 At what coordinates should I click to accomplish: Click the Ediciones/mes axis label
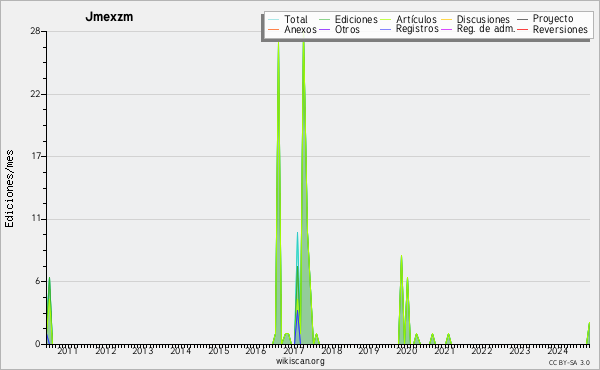pyautogui.click(x=9, y=189)
